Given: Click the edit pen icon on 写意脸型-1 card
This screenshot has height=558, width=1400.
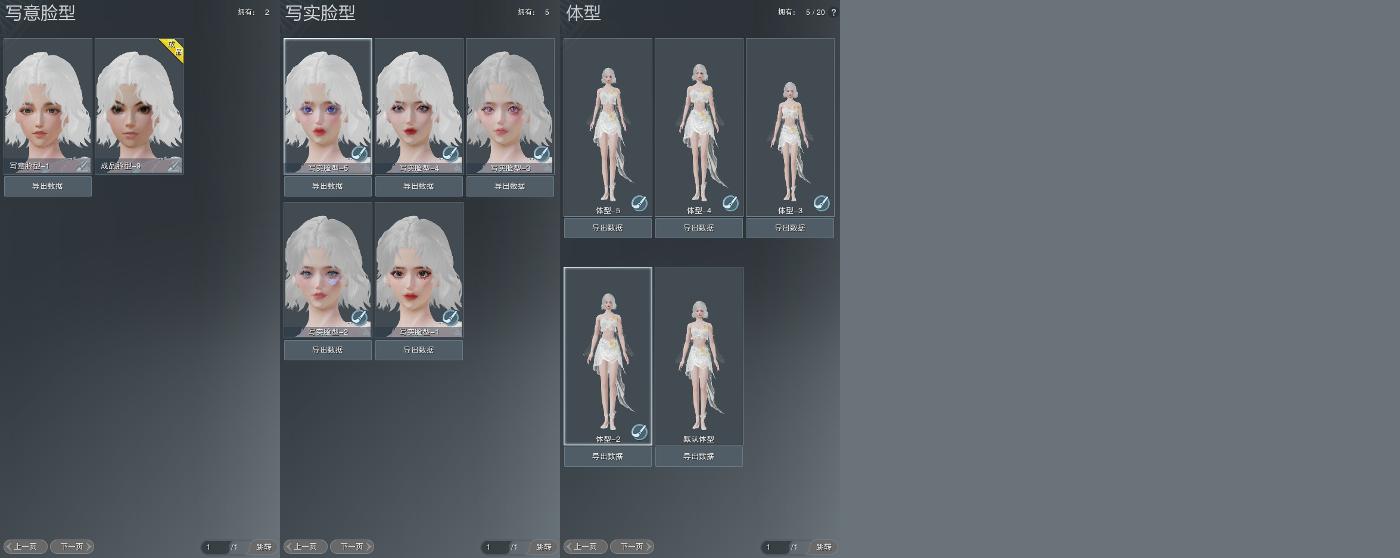Looking at the screenshot, I should pos(83,165).
